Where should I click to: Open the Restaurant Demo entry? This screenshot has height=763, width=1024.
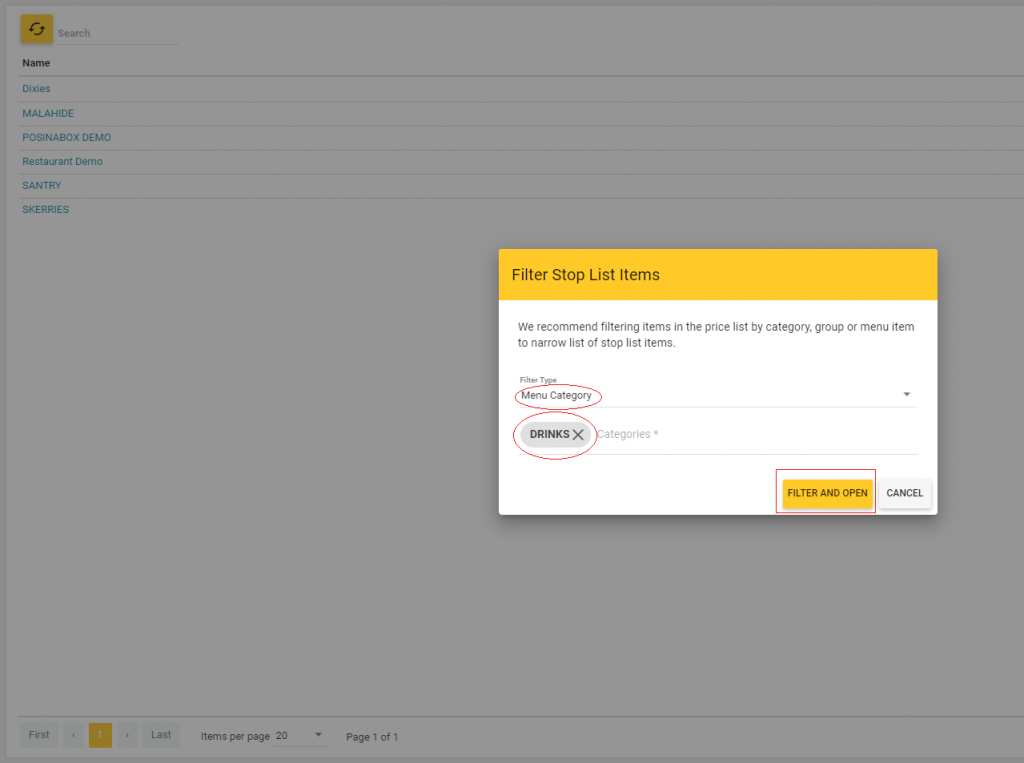point(60,161)
